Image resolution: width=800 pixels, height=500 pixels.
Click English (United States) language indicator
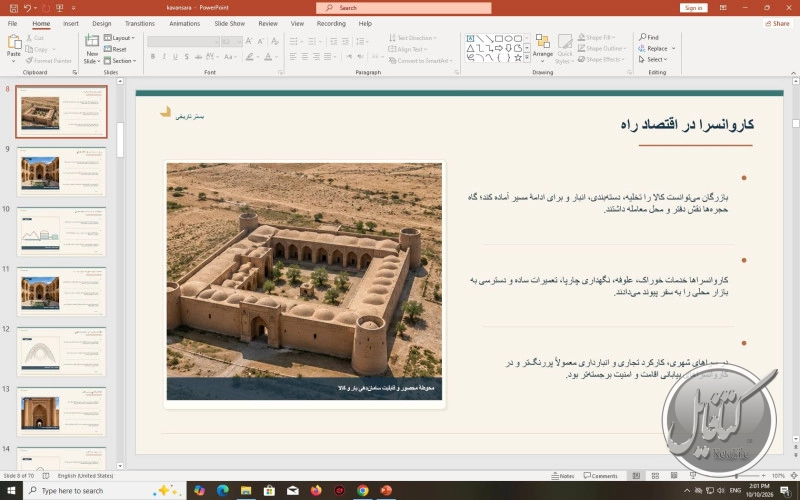85,476
